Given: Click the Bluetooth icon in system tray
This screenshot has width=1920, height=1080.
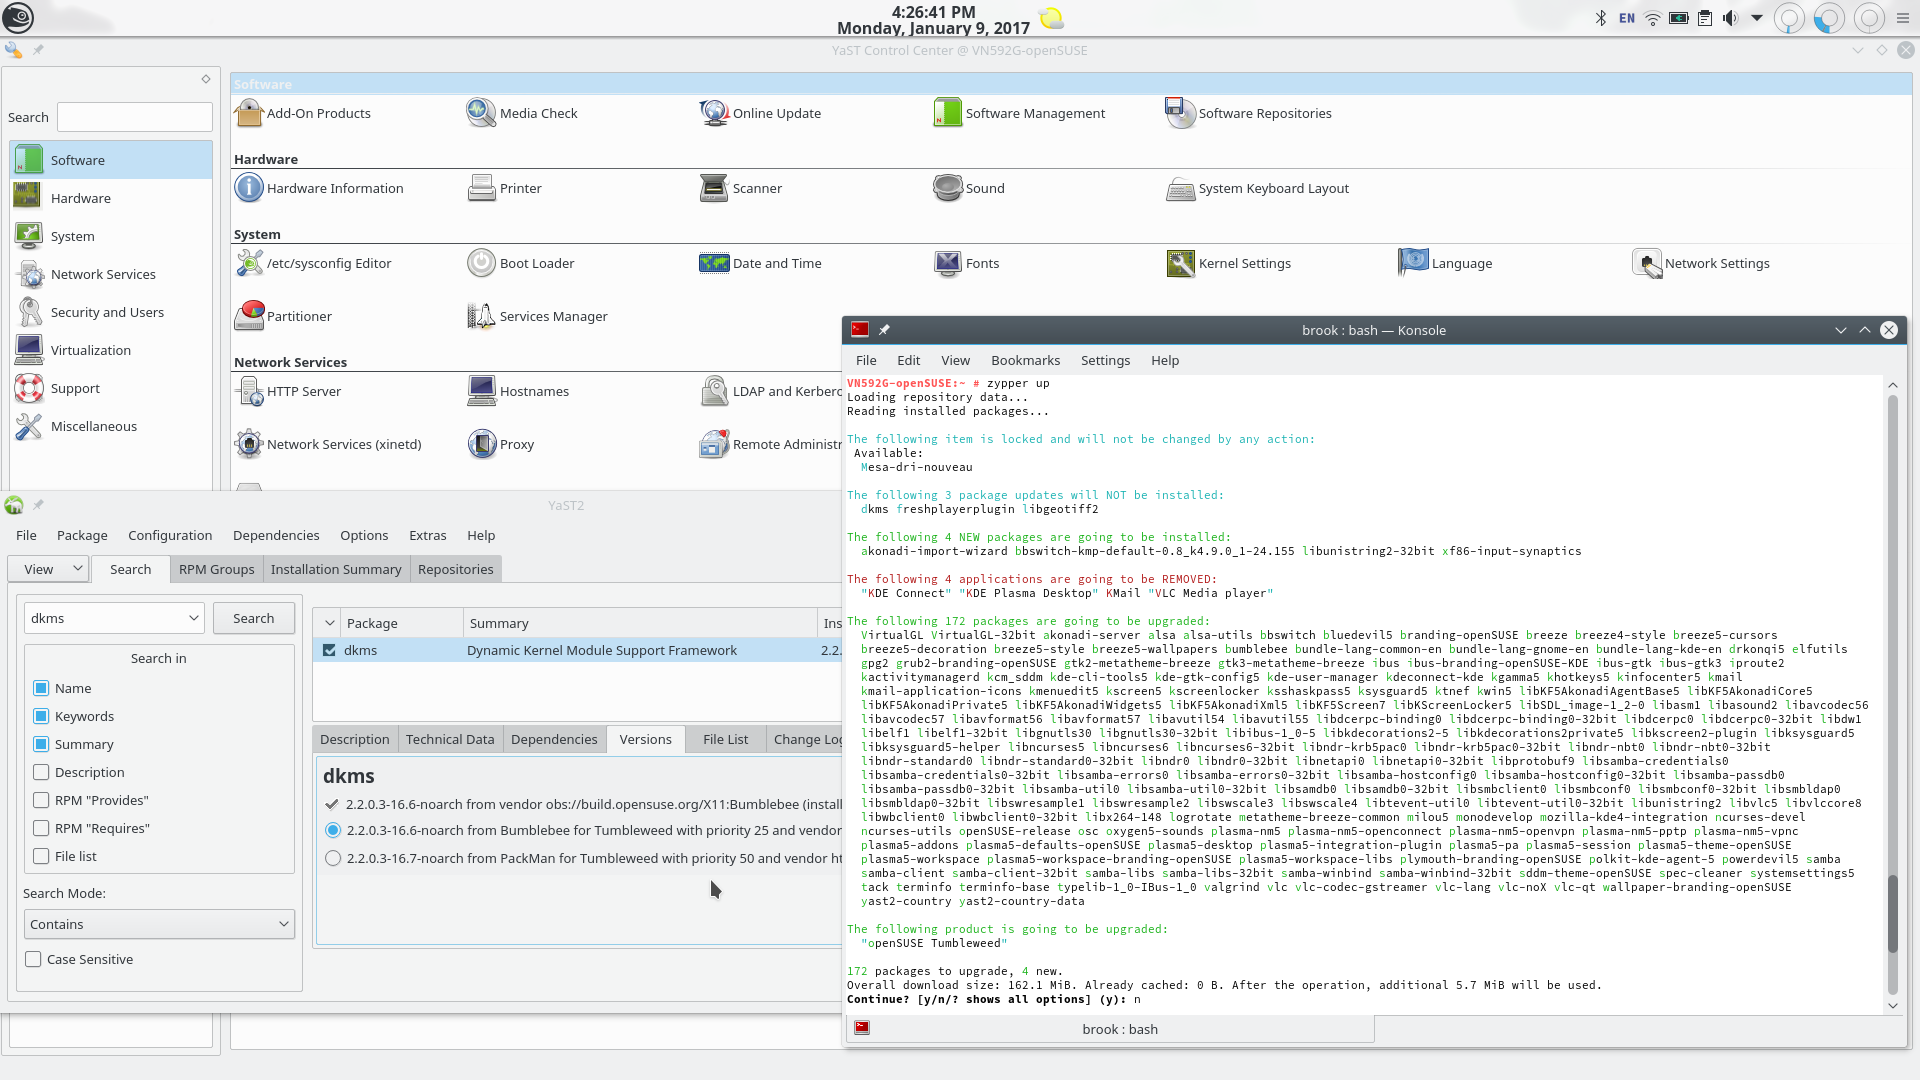Looking at the screenshot, I should tap(1600, 18).
